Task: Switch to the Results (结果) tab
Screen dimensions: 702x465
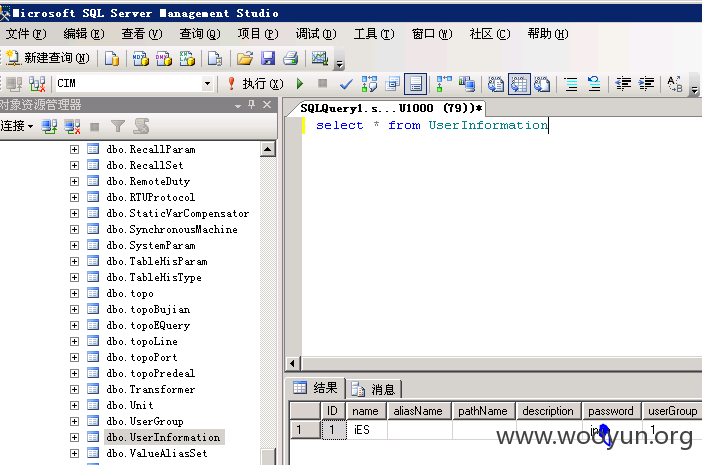Action: pos(316,388)
